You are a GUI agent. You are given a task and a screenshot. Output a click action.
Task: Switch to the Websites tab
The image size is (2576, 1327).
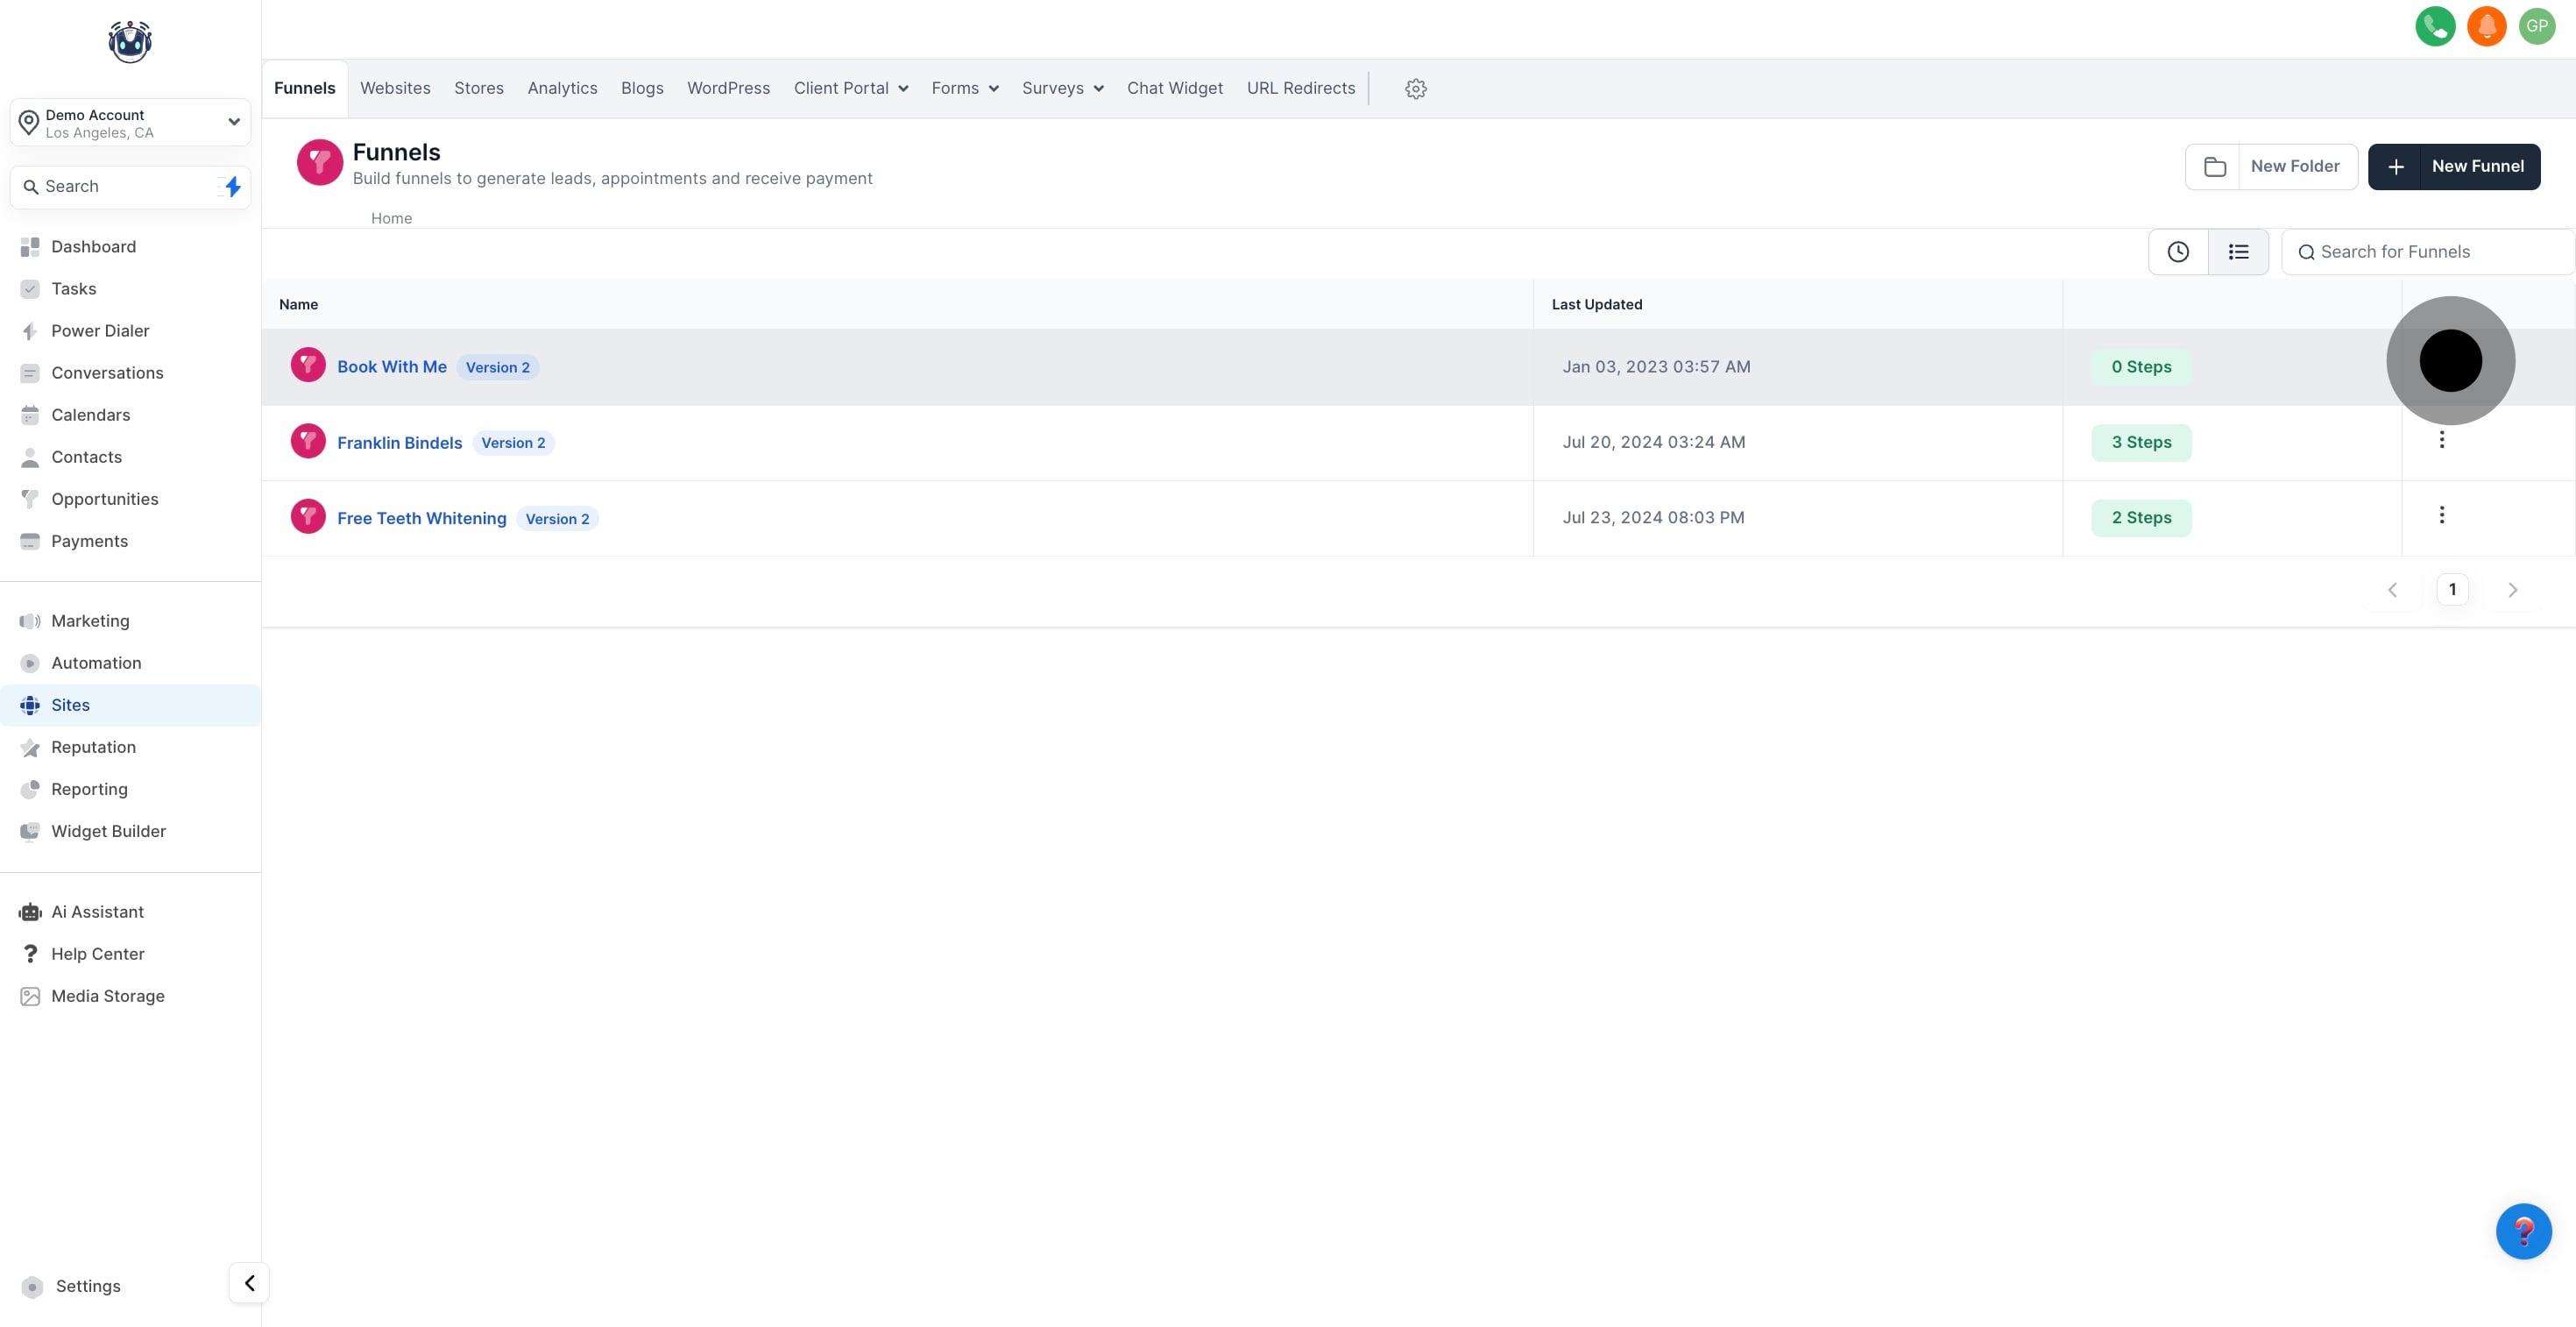(x=395, y=89)
